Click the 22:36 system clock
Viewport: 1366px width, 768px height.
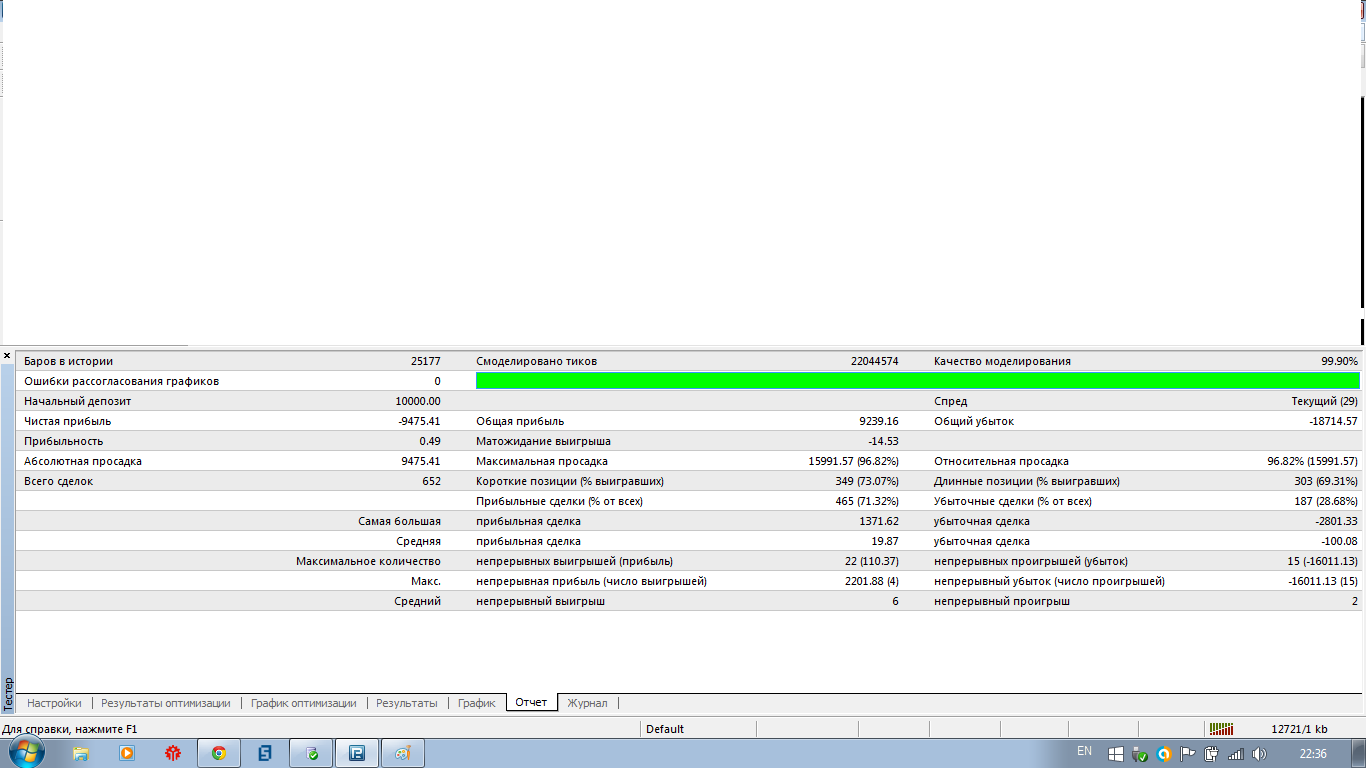(1313, 753)
